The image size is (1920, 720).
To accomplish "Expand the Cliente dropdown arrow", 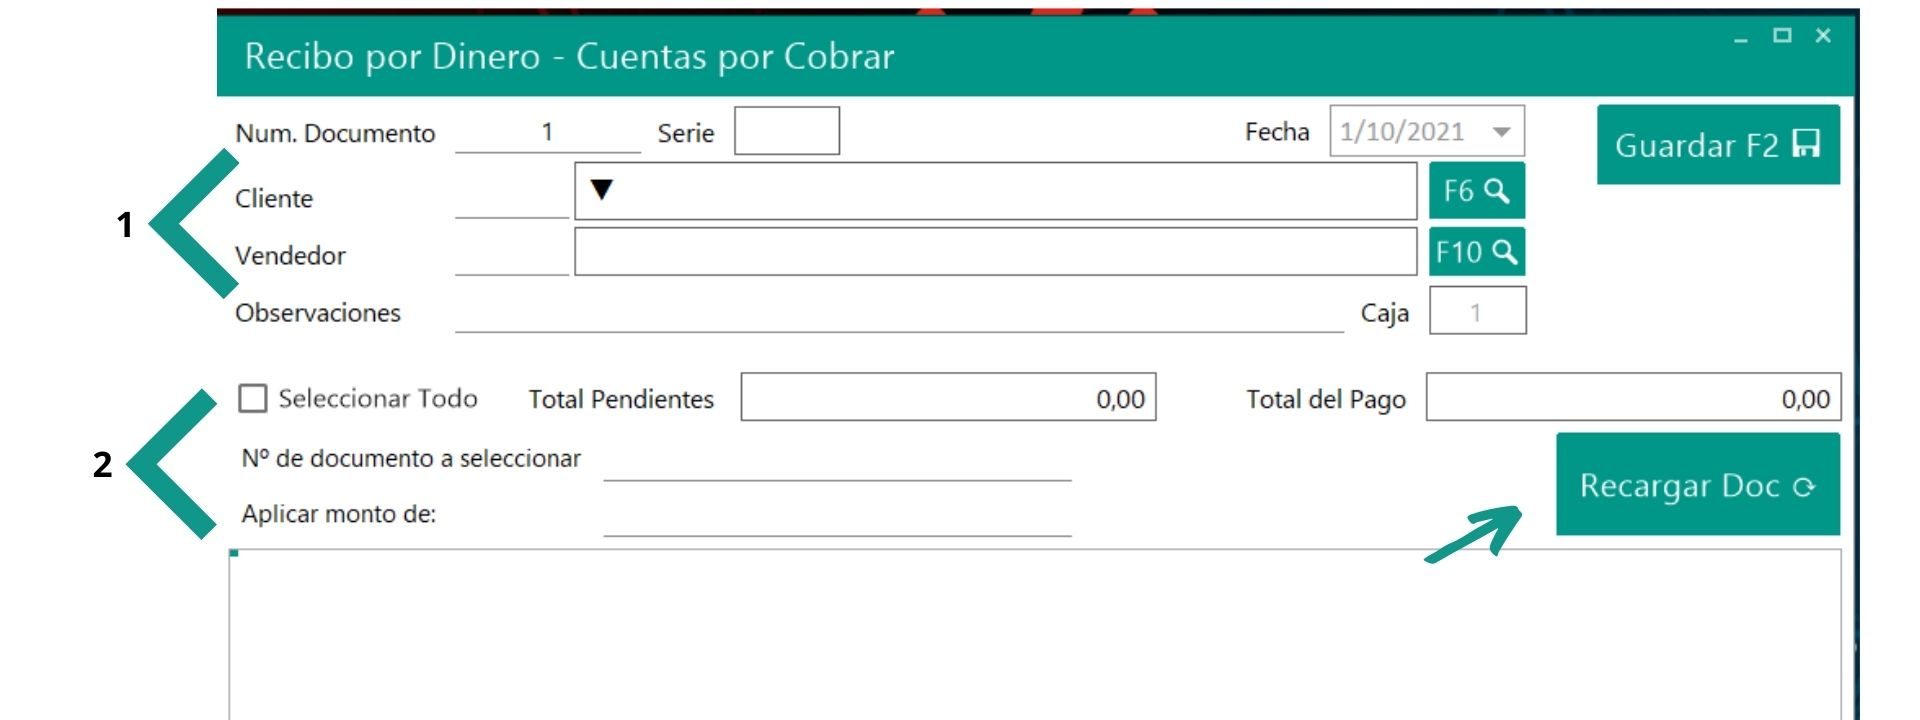I will coord(601,189).
